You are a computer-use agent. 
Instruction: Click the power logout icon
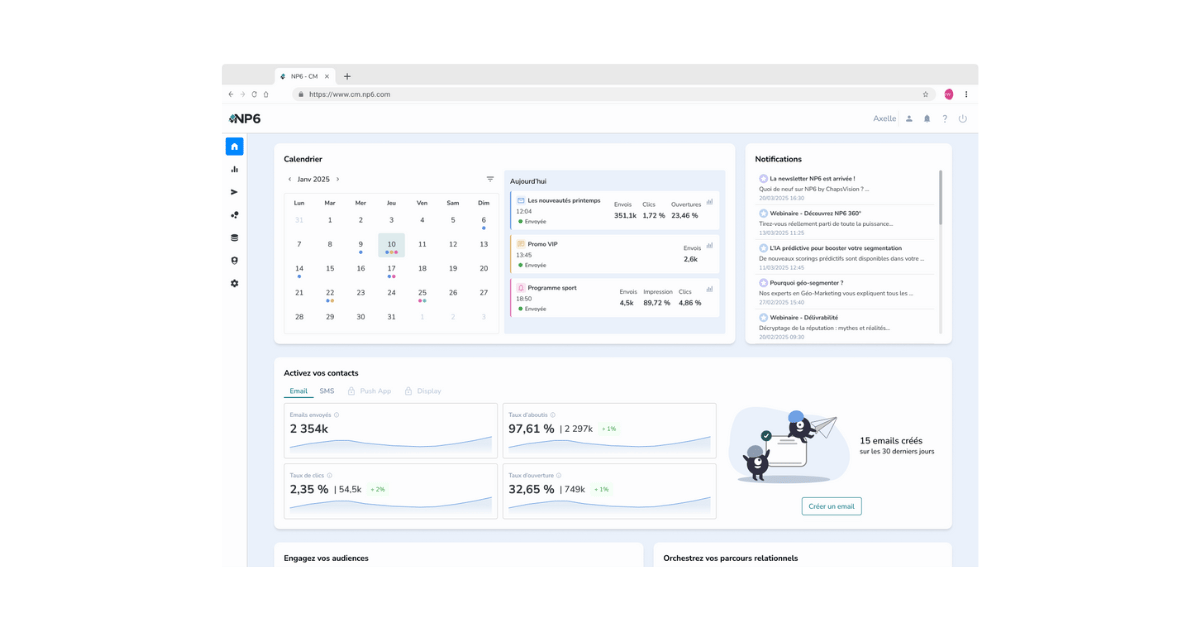click(962, 118)
